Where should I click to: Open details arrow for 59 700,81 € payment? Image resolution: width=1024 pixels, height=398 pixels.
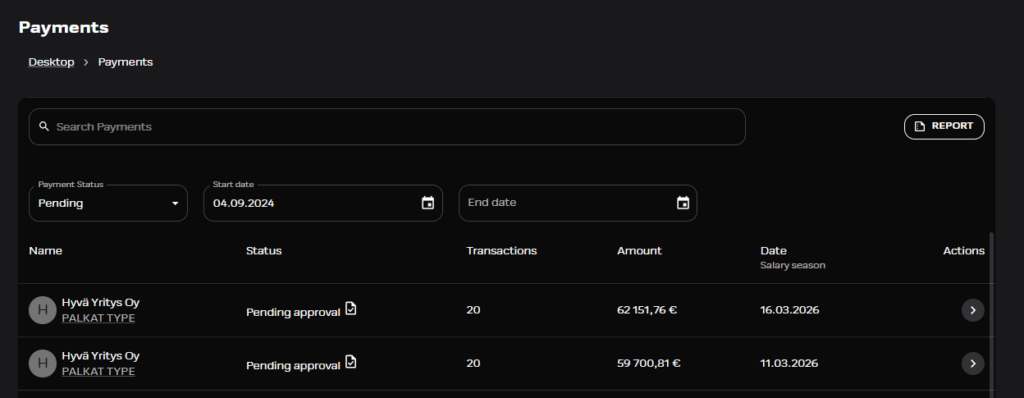point(972,363)
